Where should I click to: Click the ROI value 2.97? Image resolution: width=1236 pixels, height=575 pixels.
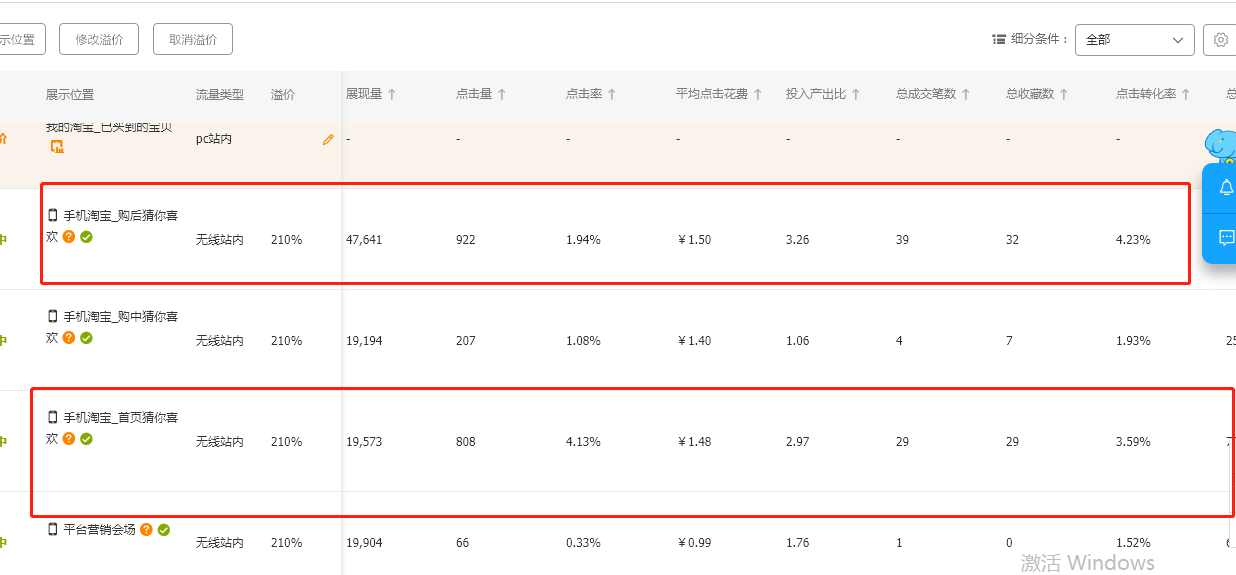[x=798, y=442]
